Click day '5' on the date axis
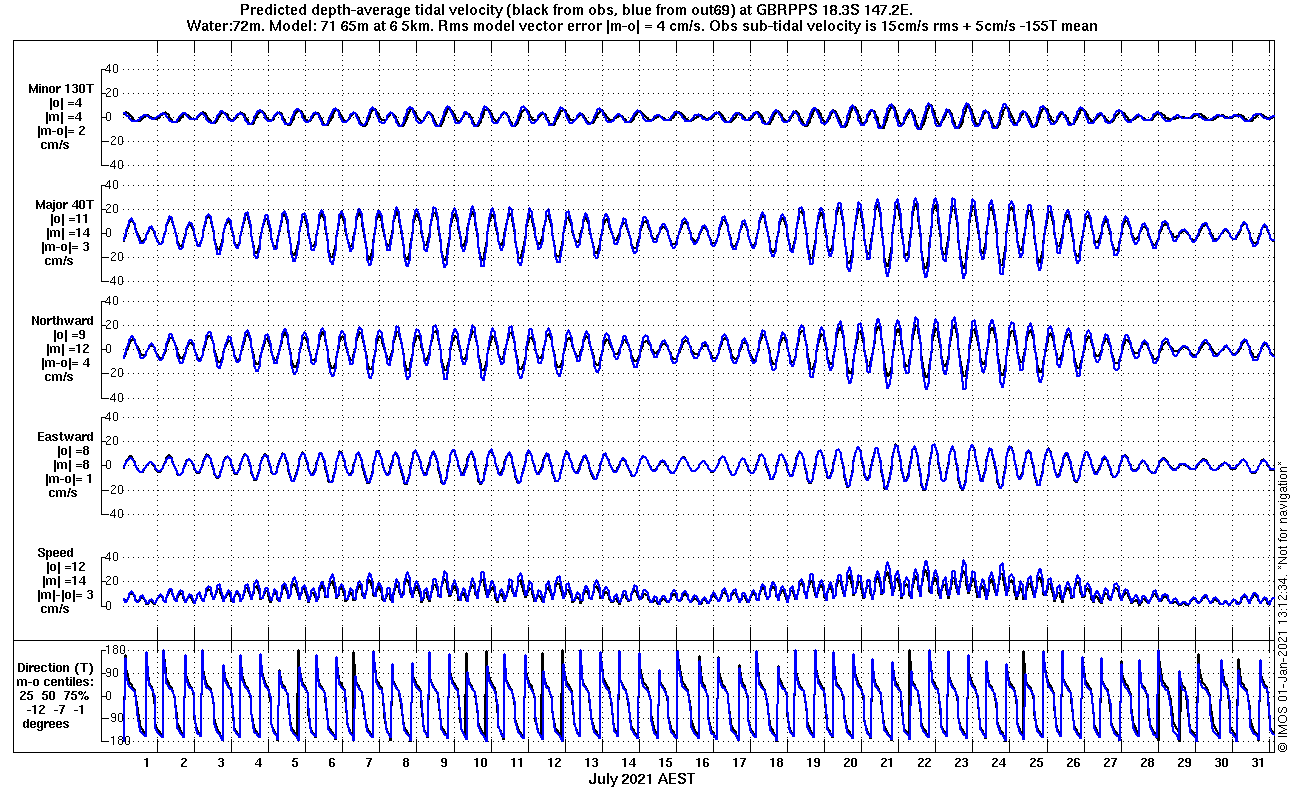This screenshot has height=800, width=1300. click(x=295, y=762)
